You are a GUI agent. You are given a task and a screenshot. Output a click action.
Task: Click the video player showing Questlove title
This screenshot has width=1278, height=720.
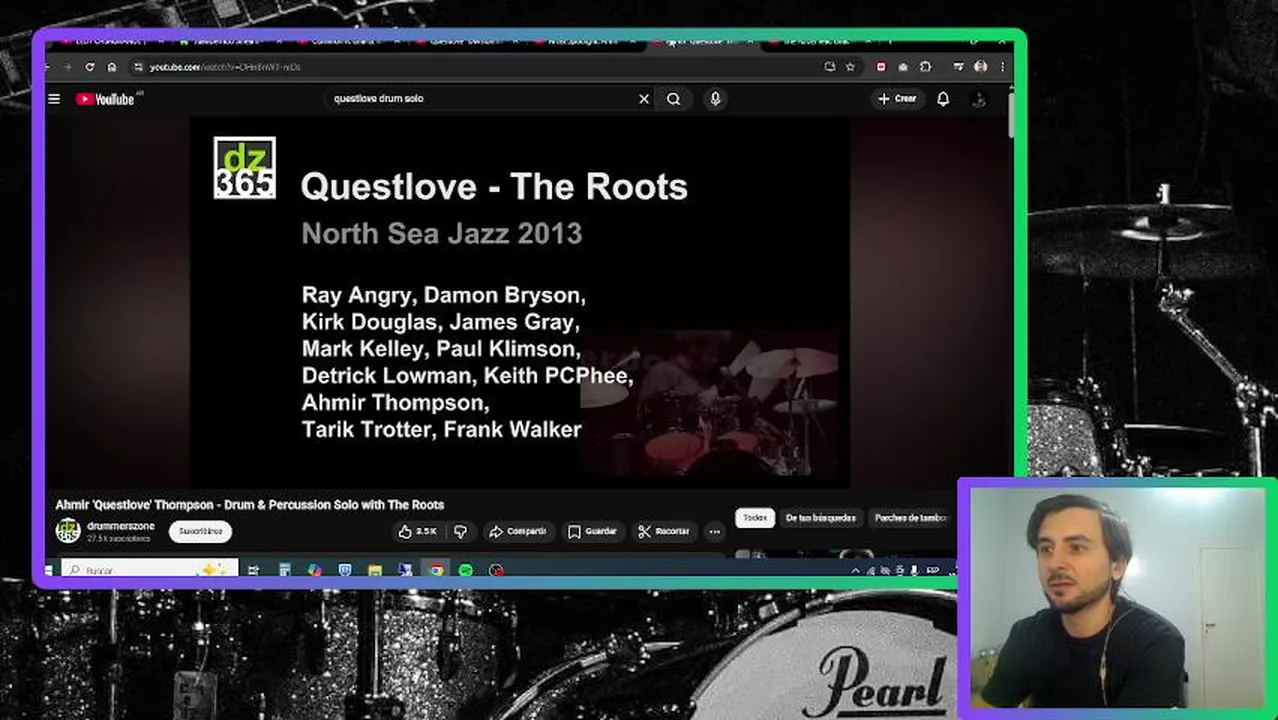click(520, 303)
